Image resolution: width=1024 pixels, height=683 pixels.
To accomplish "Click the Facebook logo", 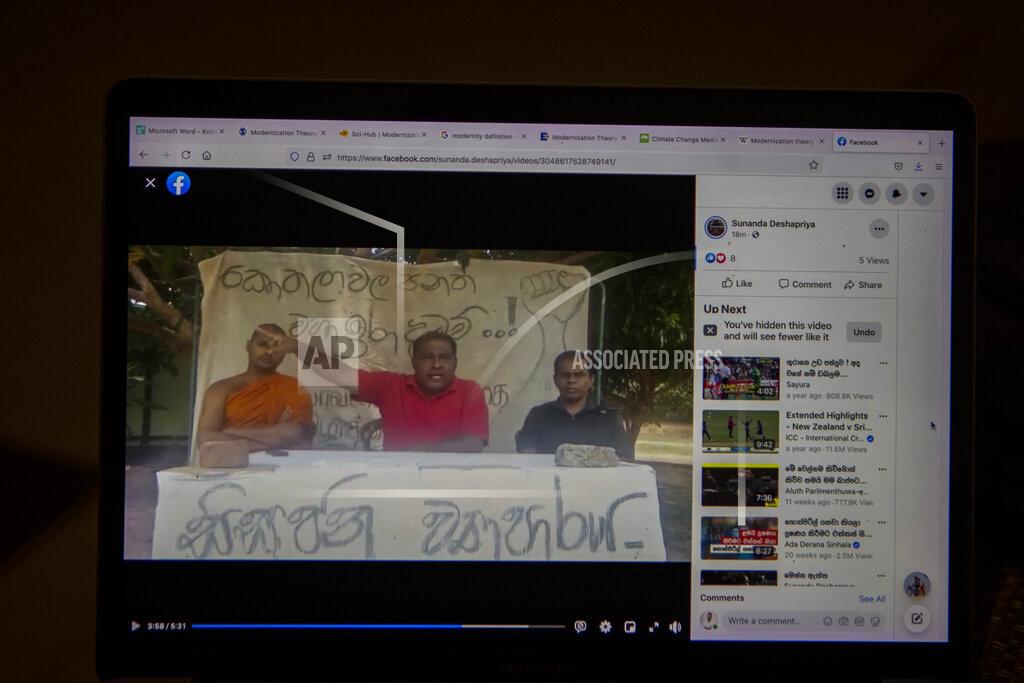I will click(178, 183).
